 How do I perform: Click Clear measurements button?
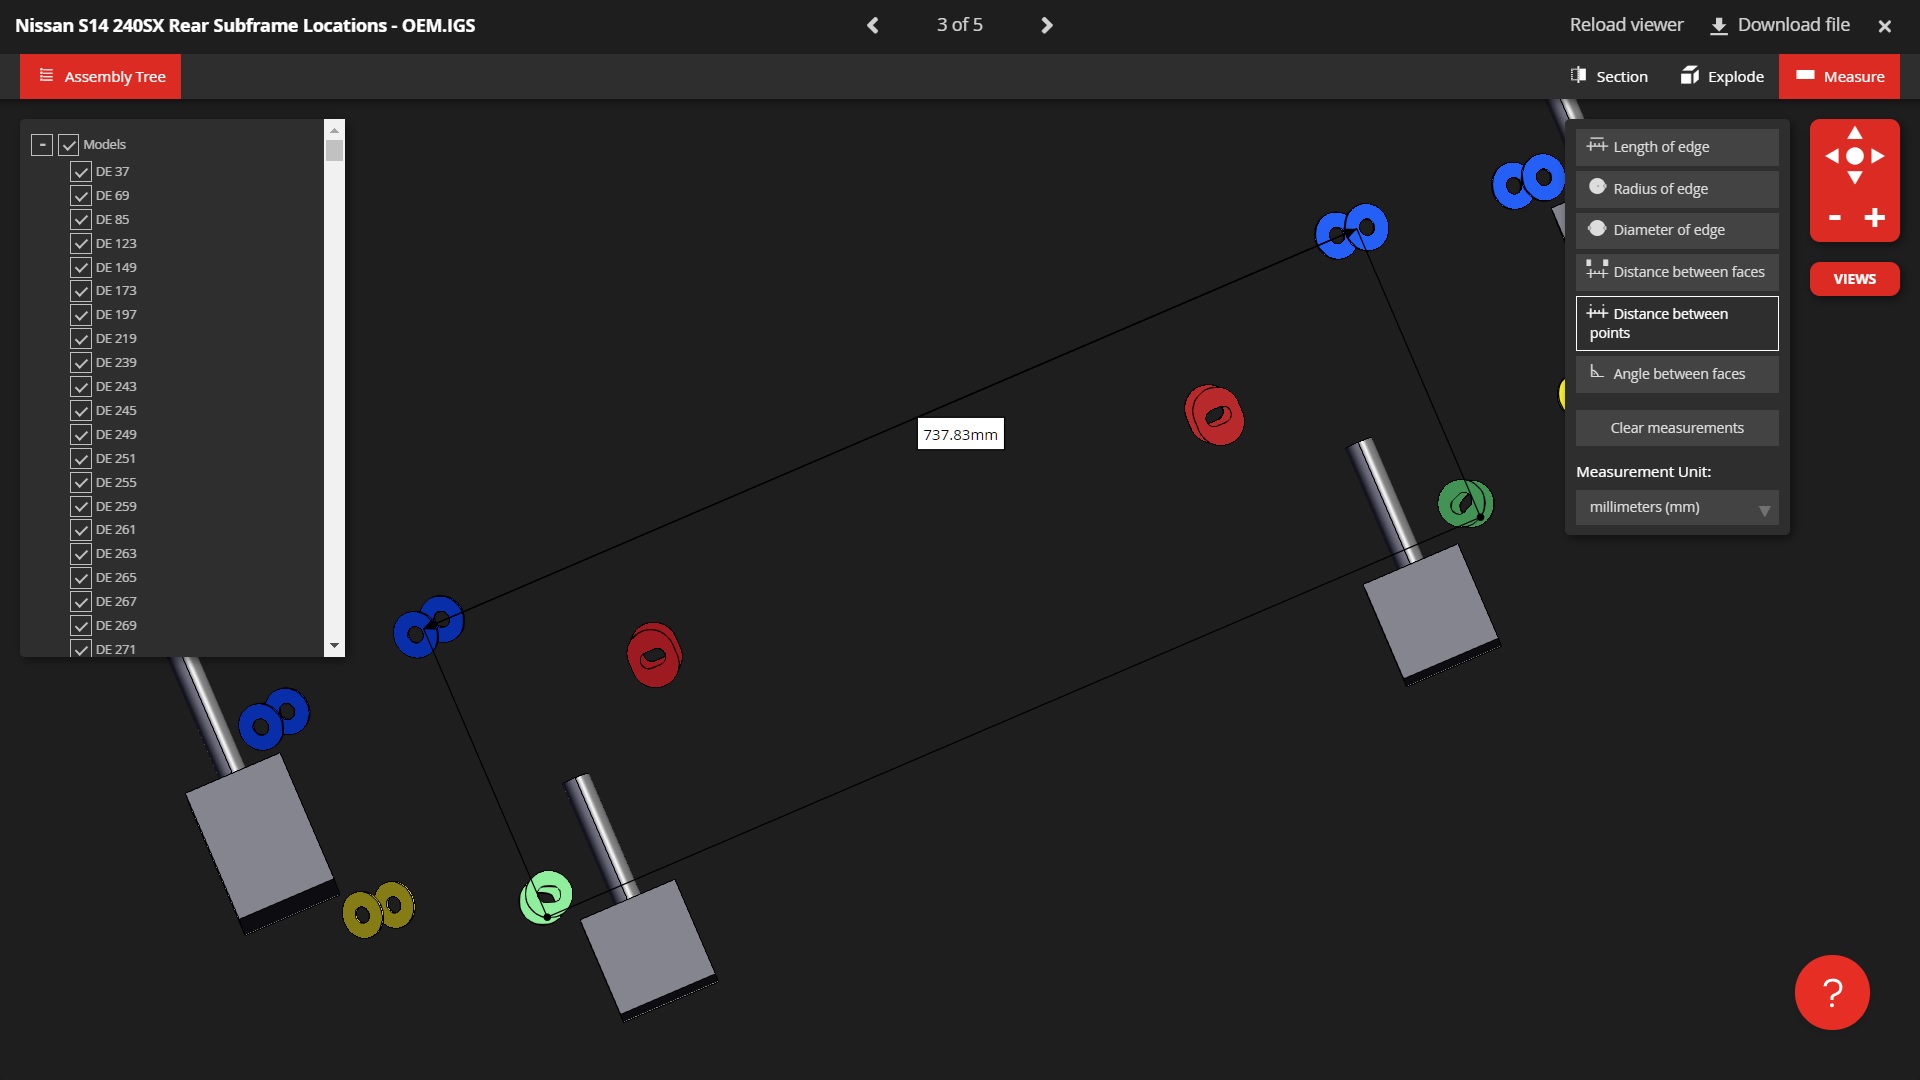(x=1677, y=428)
